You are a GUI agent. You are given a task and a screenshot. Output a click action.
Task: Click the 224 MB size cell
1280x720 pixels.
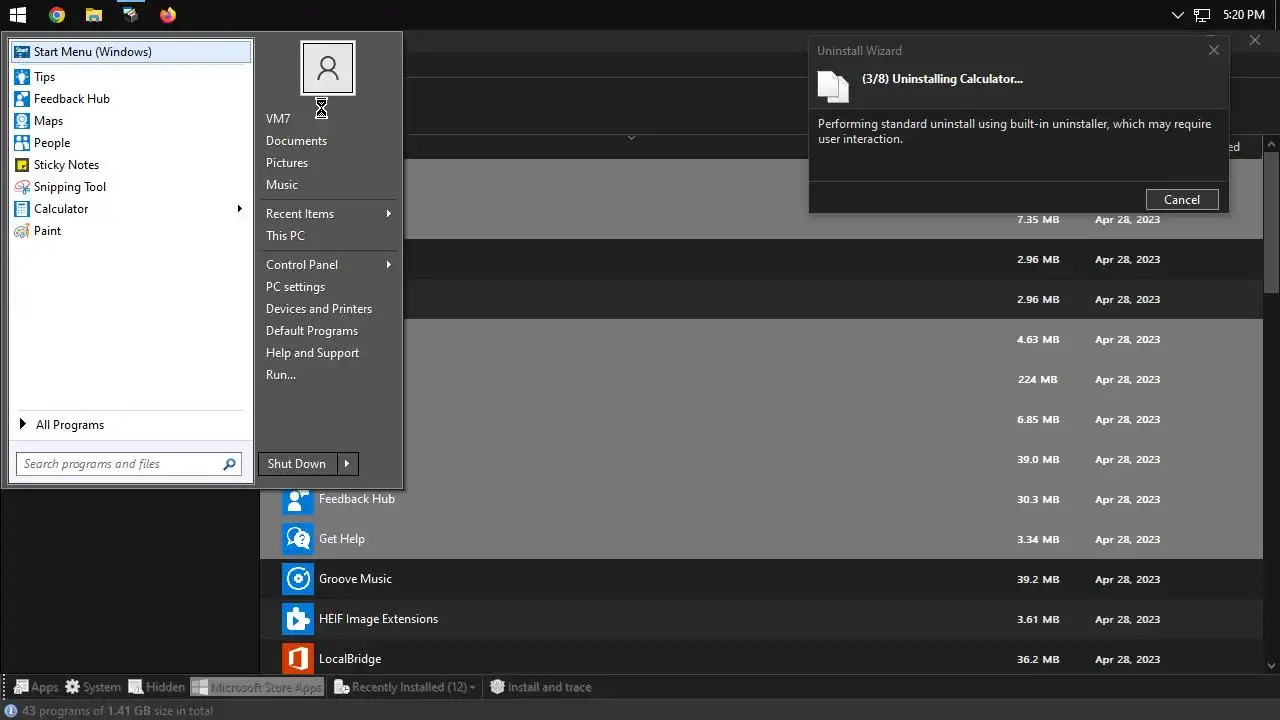click(x=1039, y=379)
